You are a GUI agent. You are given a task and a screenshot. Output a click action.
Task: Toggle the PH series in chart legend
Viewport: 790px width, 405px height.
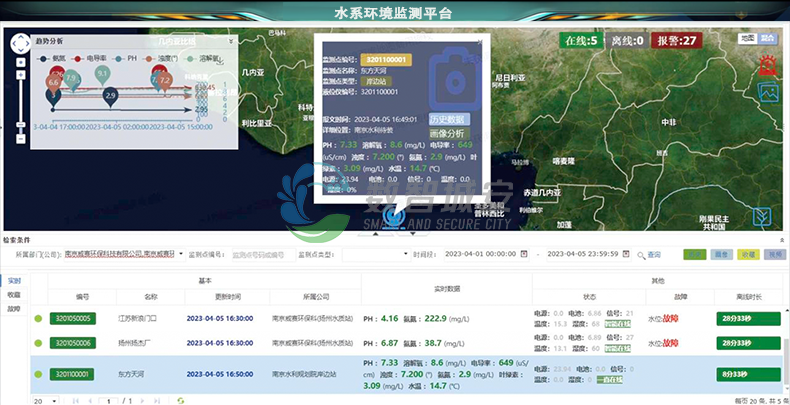point(126,58)
